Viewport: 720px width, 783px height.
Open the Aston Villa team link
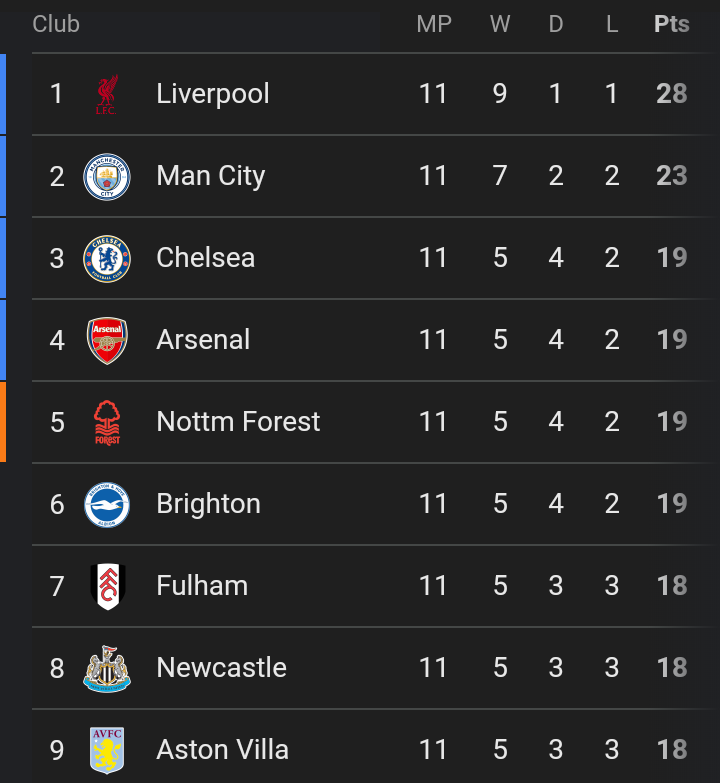tap(222, 750)
